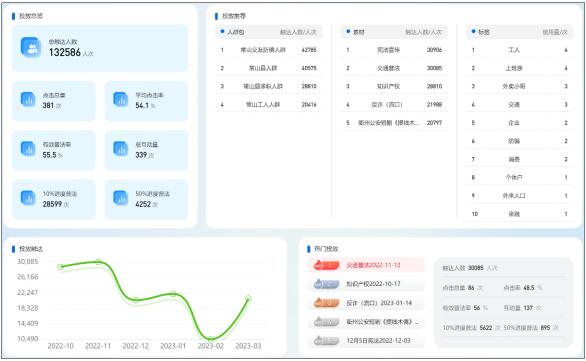Click the bar-chart icon next to 54.1
The height and width of the screenshot is (361, 586).
[x=120, y=99]
